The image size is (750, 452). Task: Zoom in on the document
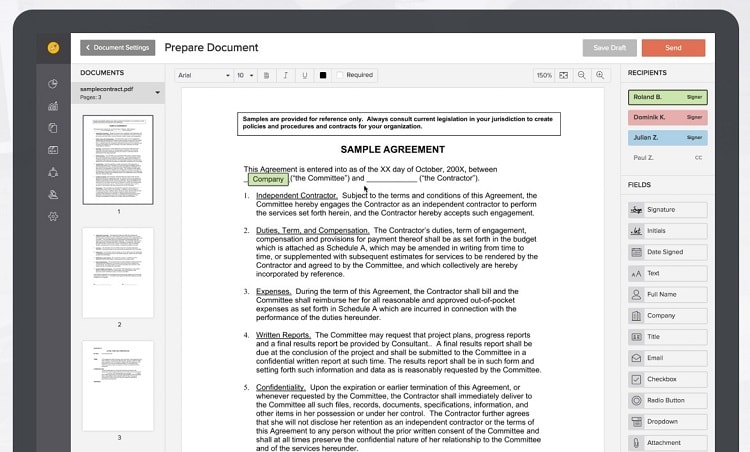(x=600, y=75)
